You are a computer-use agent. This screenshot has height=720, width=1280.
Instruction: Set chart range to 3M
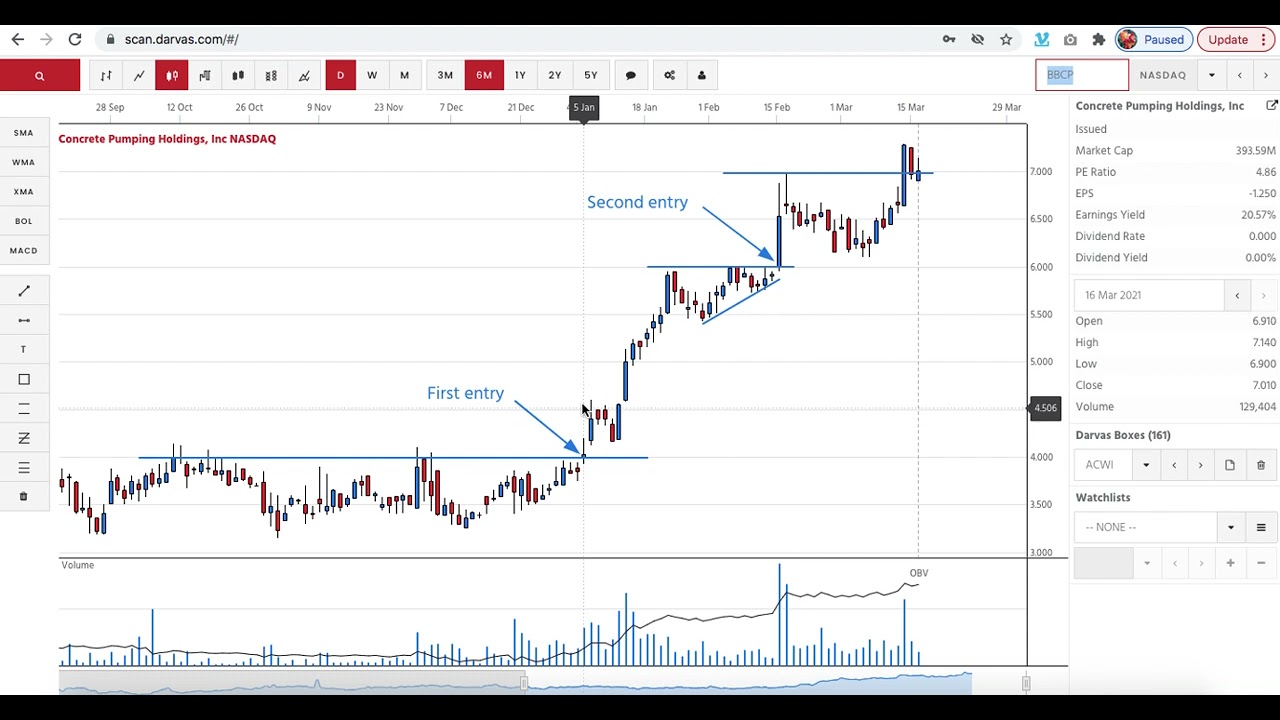coord(445,75)
